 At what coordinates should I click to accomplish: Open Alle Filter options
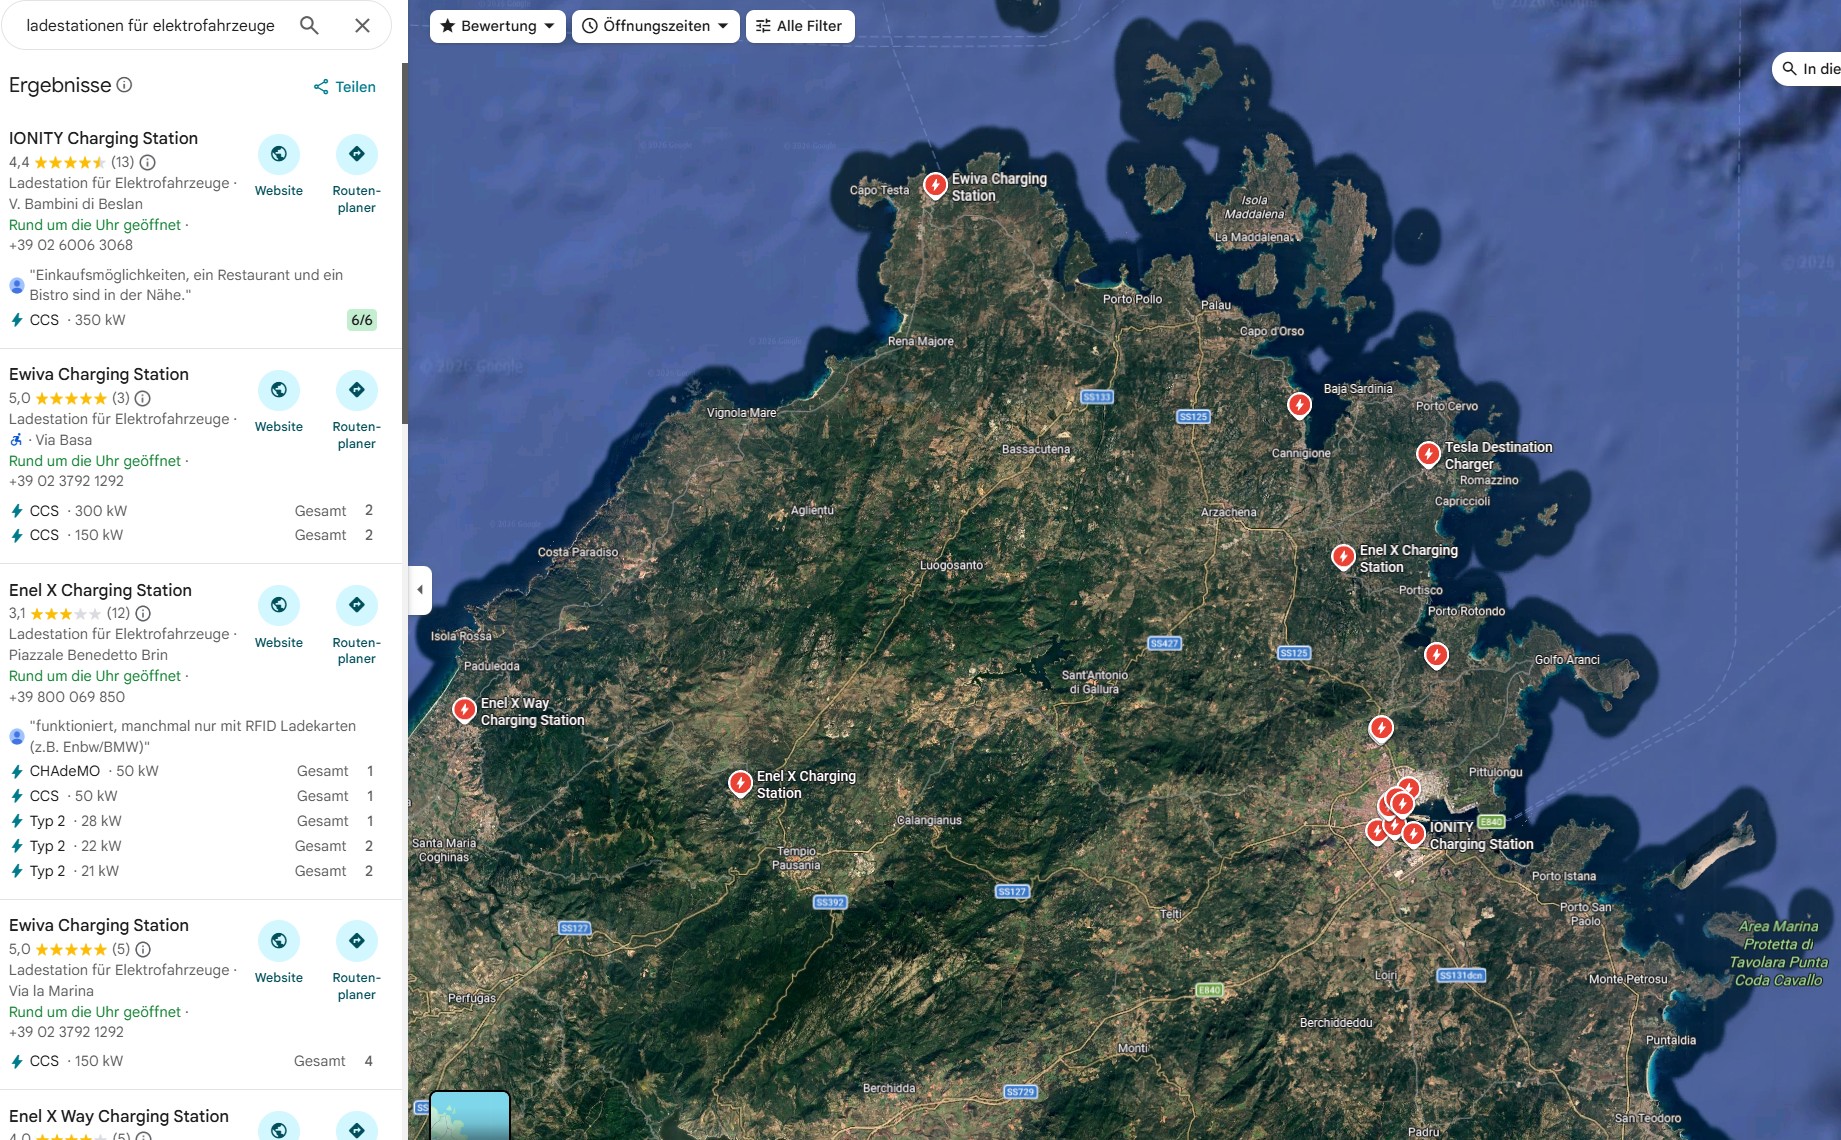click(x=799, y=26)
